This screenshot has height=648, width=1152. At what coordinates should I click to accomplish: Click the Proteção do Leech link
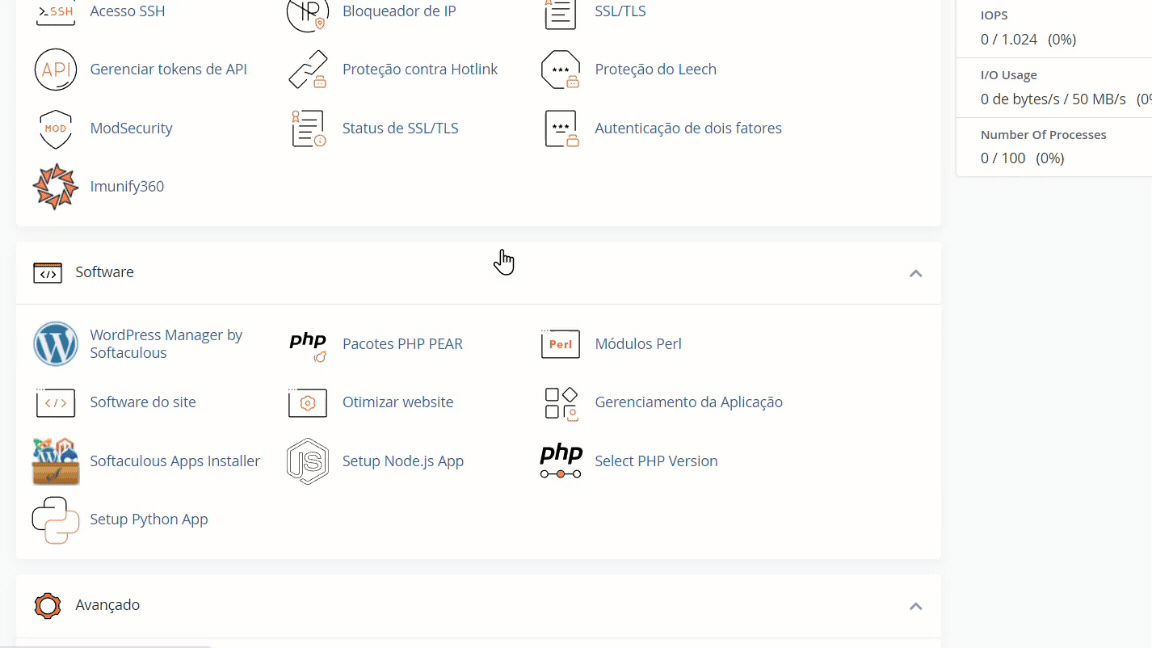[x=655, y=70]
